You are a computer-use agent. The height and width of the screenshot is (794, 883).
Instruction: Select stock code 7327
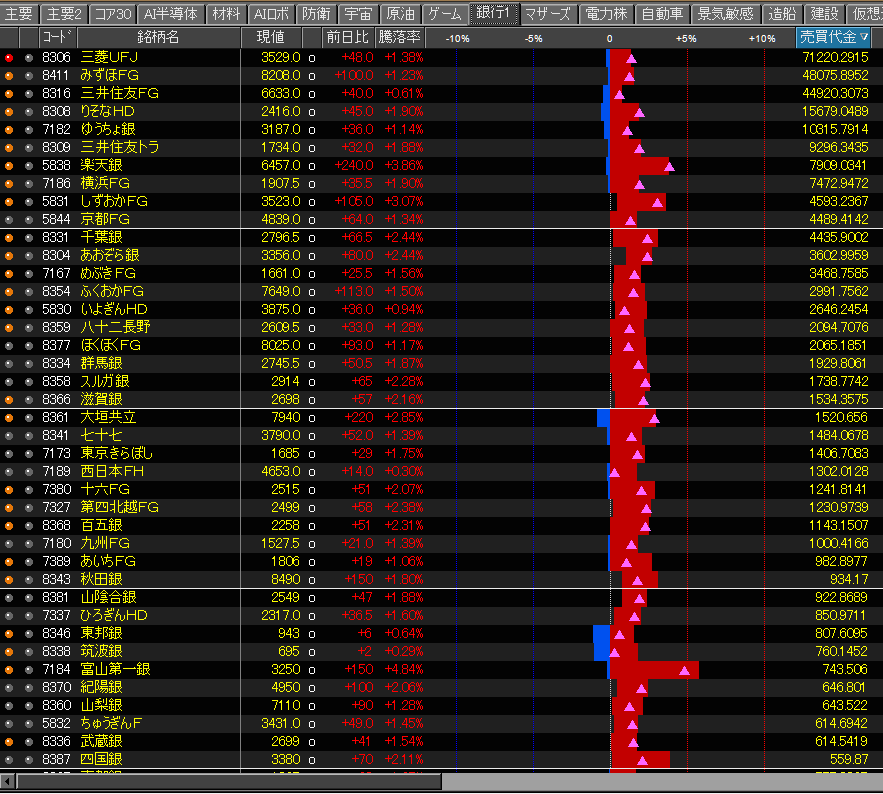coord(56,507)
